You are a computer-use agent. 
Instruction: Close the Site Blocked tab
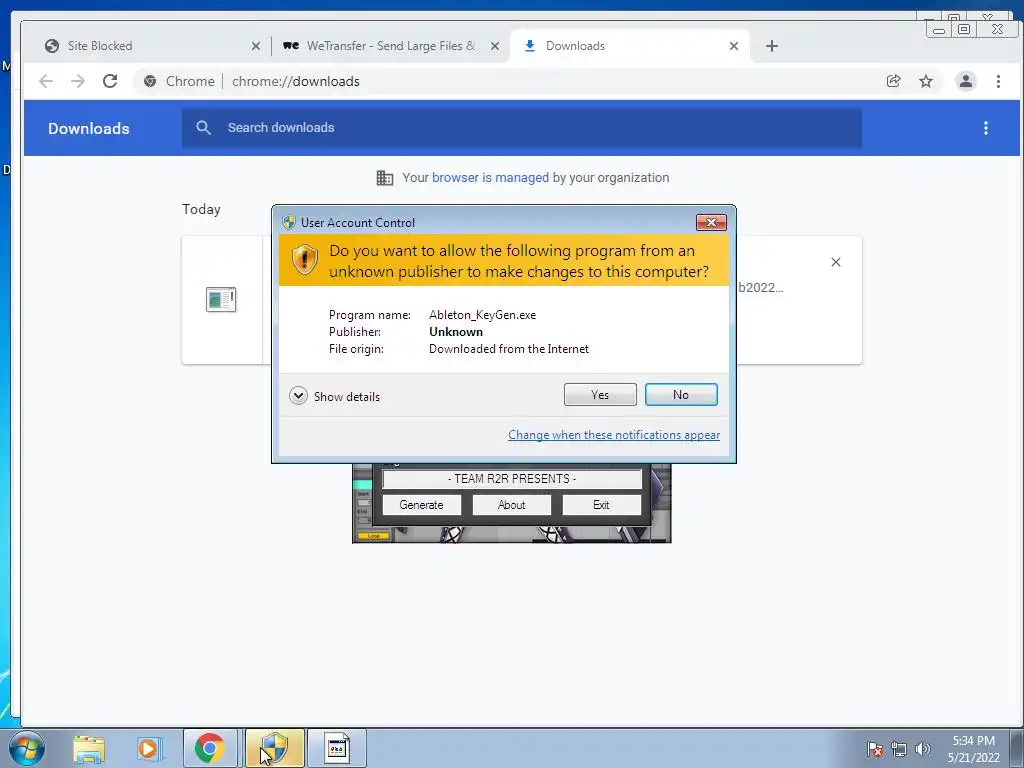256,46
